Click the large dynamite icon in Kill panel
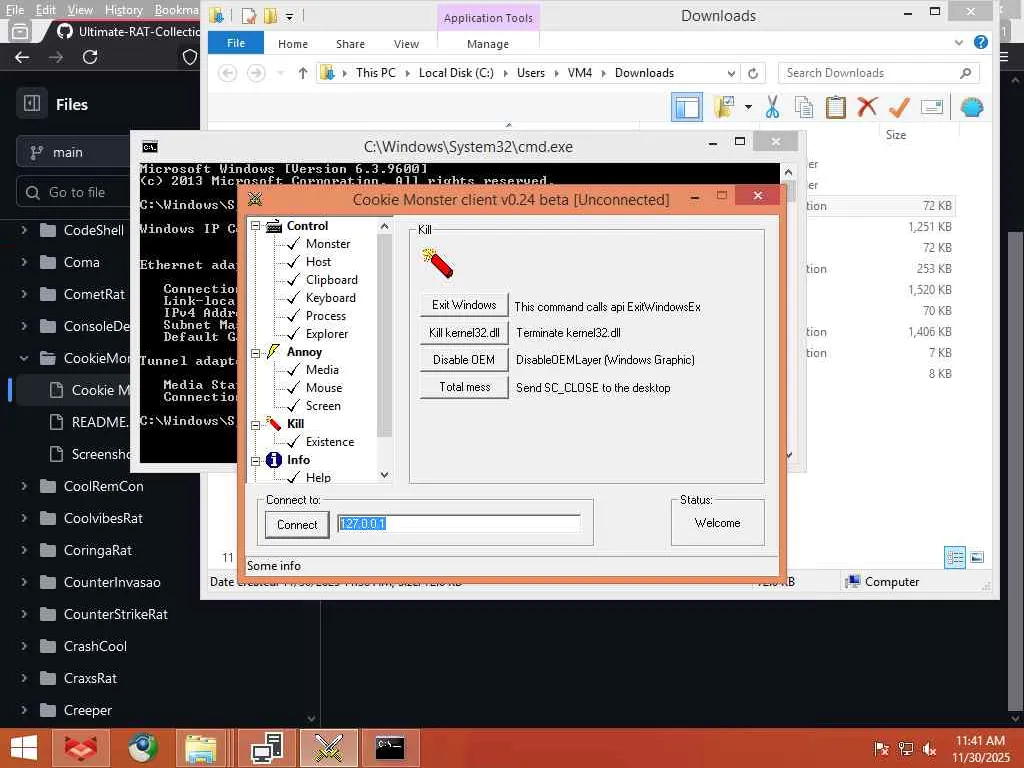 pyautogui.click(x=438, y=263)
